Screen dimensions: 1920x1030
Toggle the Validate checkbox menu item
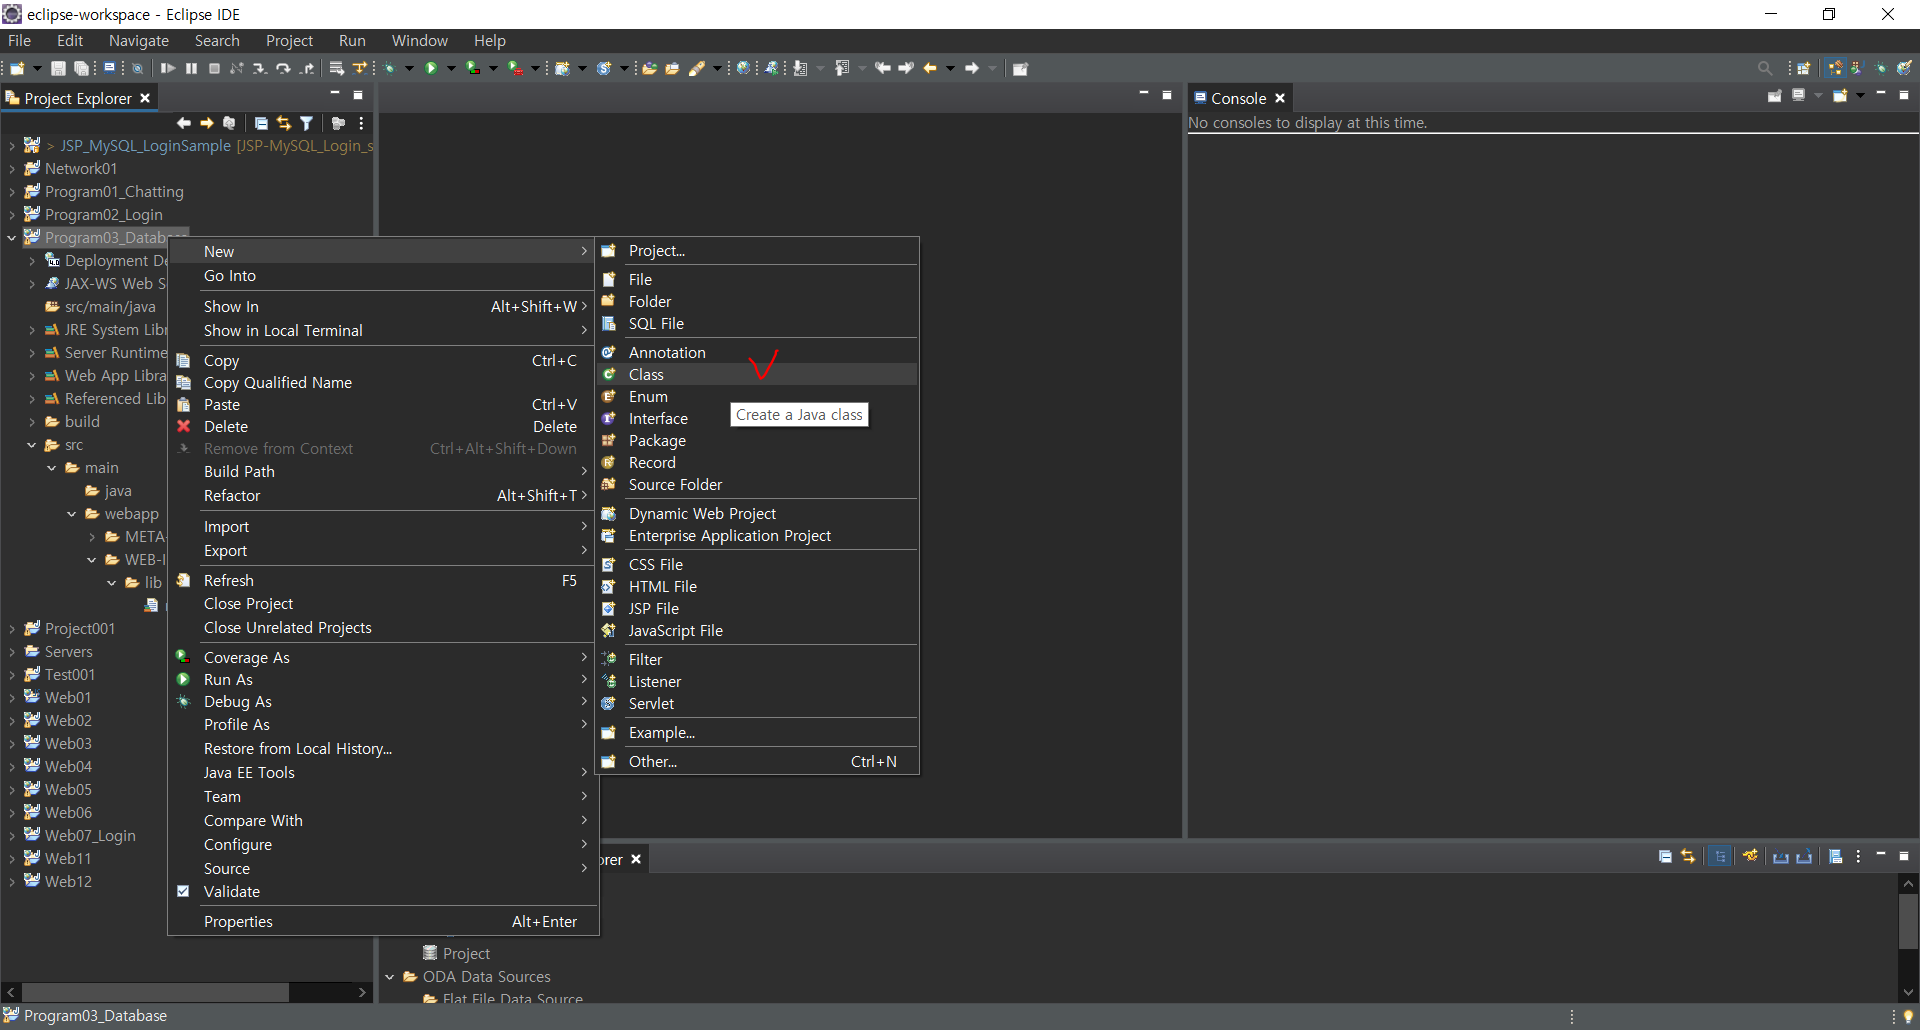click(x=183, y=891)
